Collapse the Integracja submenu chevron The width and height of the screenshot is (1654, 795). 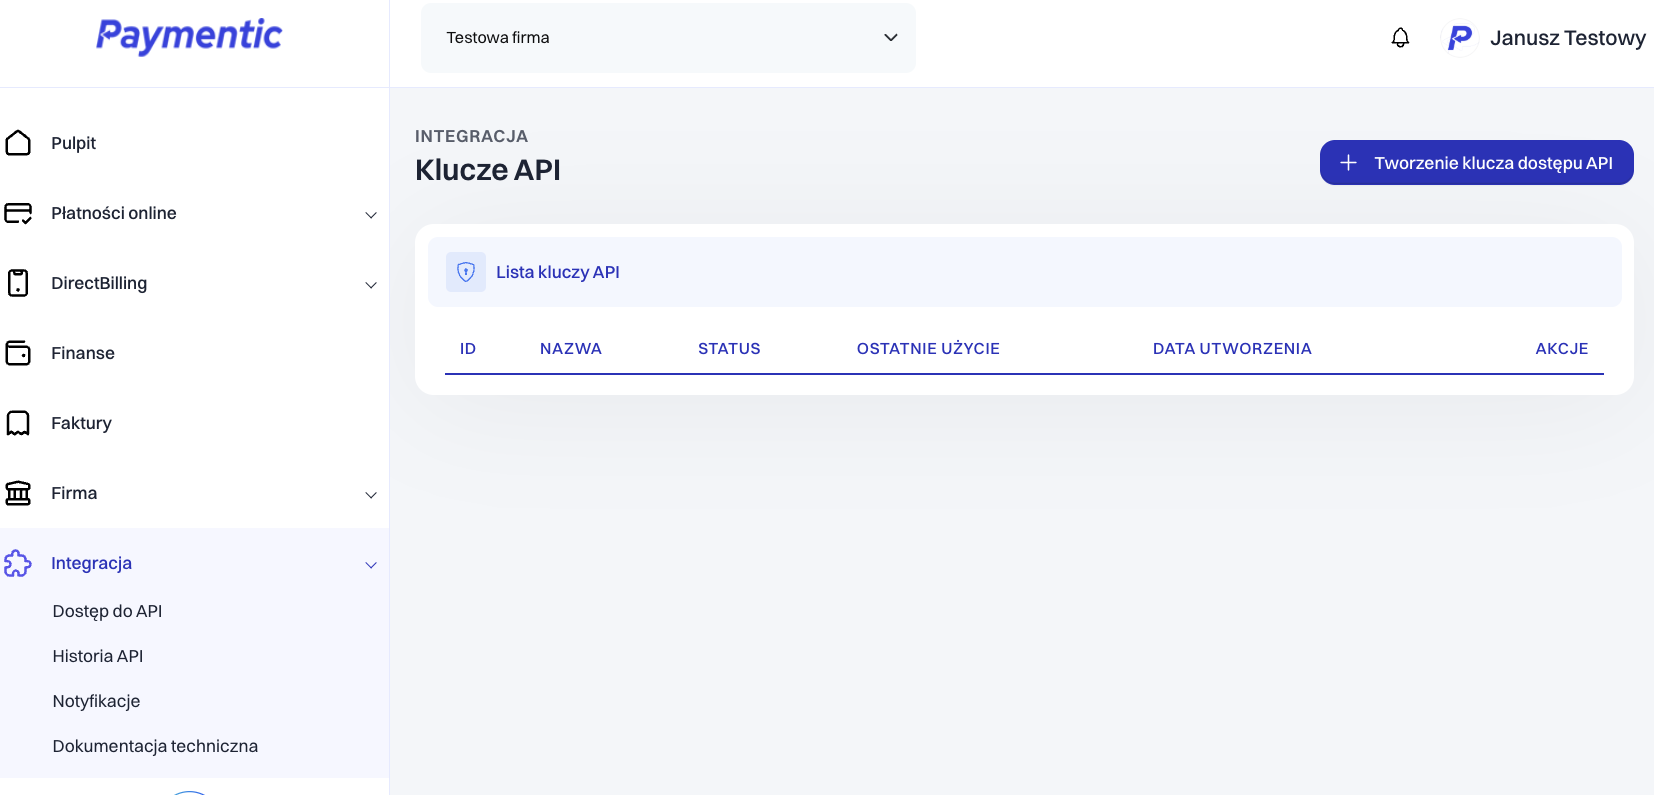pos(371,565)
